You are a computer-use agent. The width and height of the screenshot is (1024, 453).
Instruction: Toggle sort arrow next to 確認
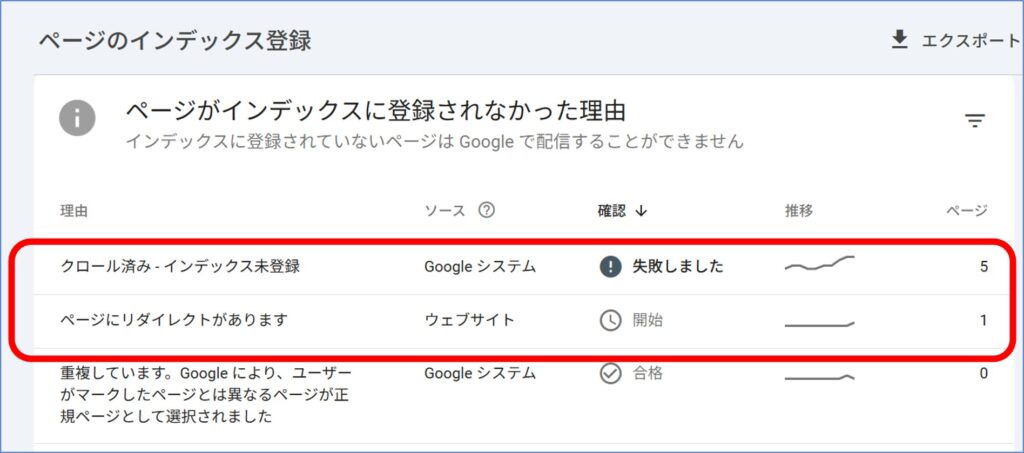(x=641, y=210)
